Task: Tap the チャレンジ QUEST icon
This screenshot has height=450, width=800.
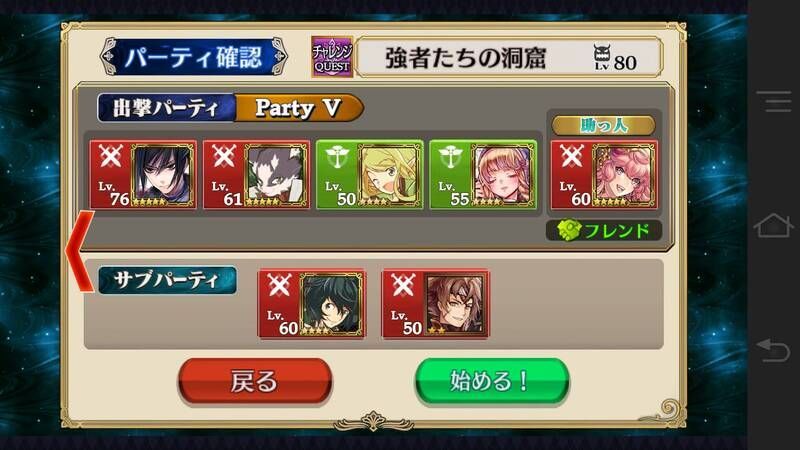Action: click(x=332, y=57)
